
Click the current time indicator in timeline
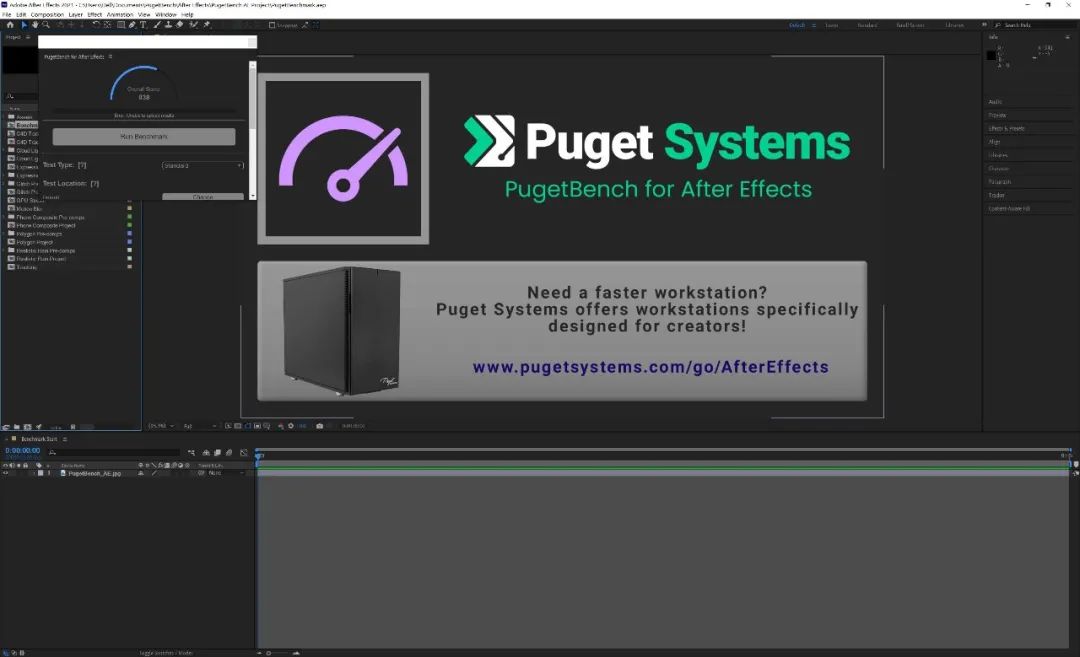(259, 456)
